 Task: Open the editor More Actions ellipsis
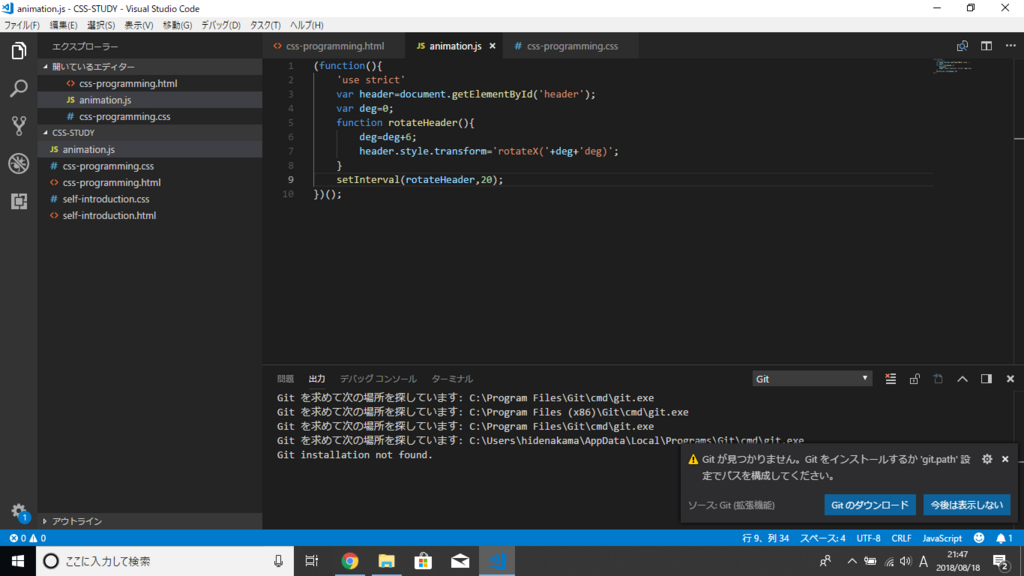coord(1010,46)
